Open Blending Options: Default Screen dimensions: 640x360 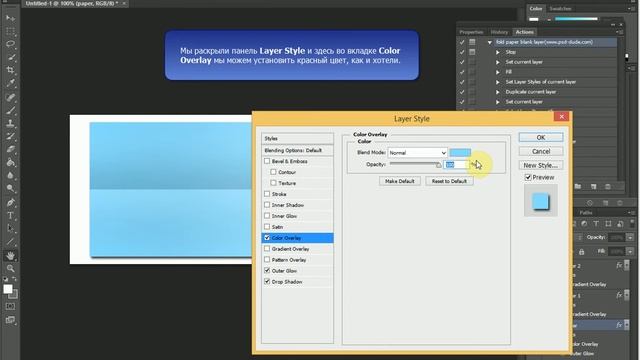coord(297,150)
